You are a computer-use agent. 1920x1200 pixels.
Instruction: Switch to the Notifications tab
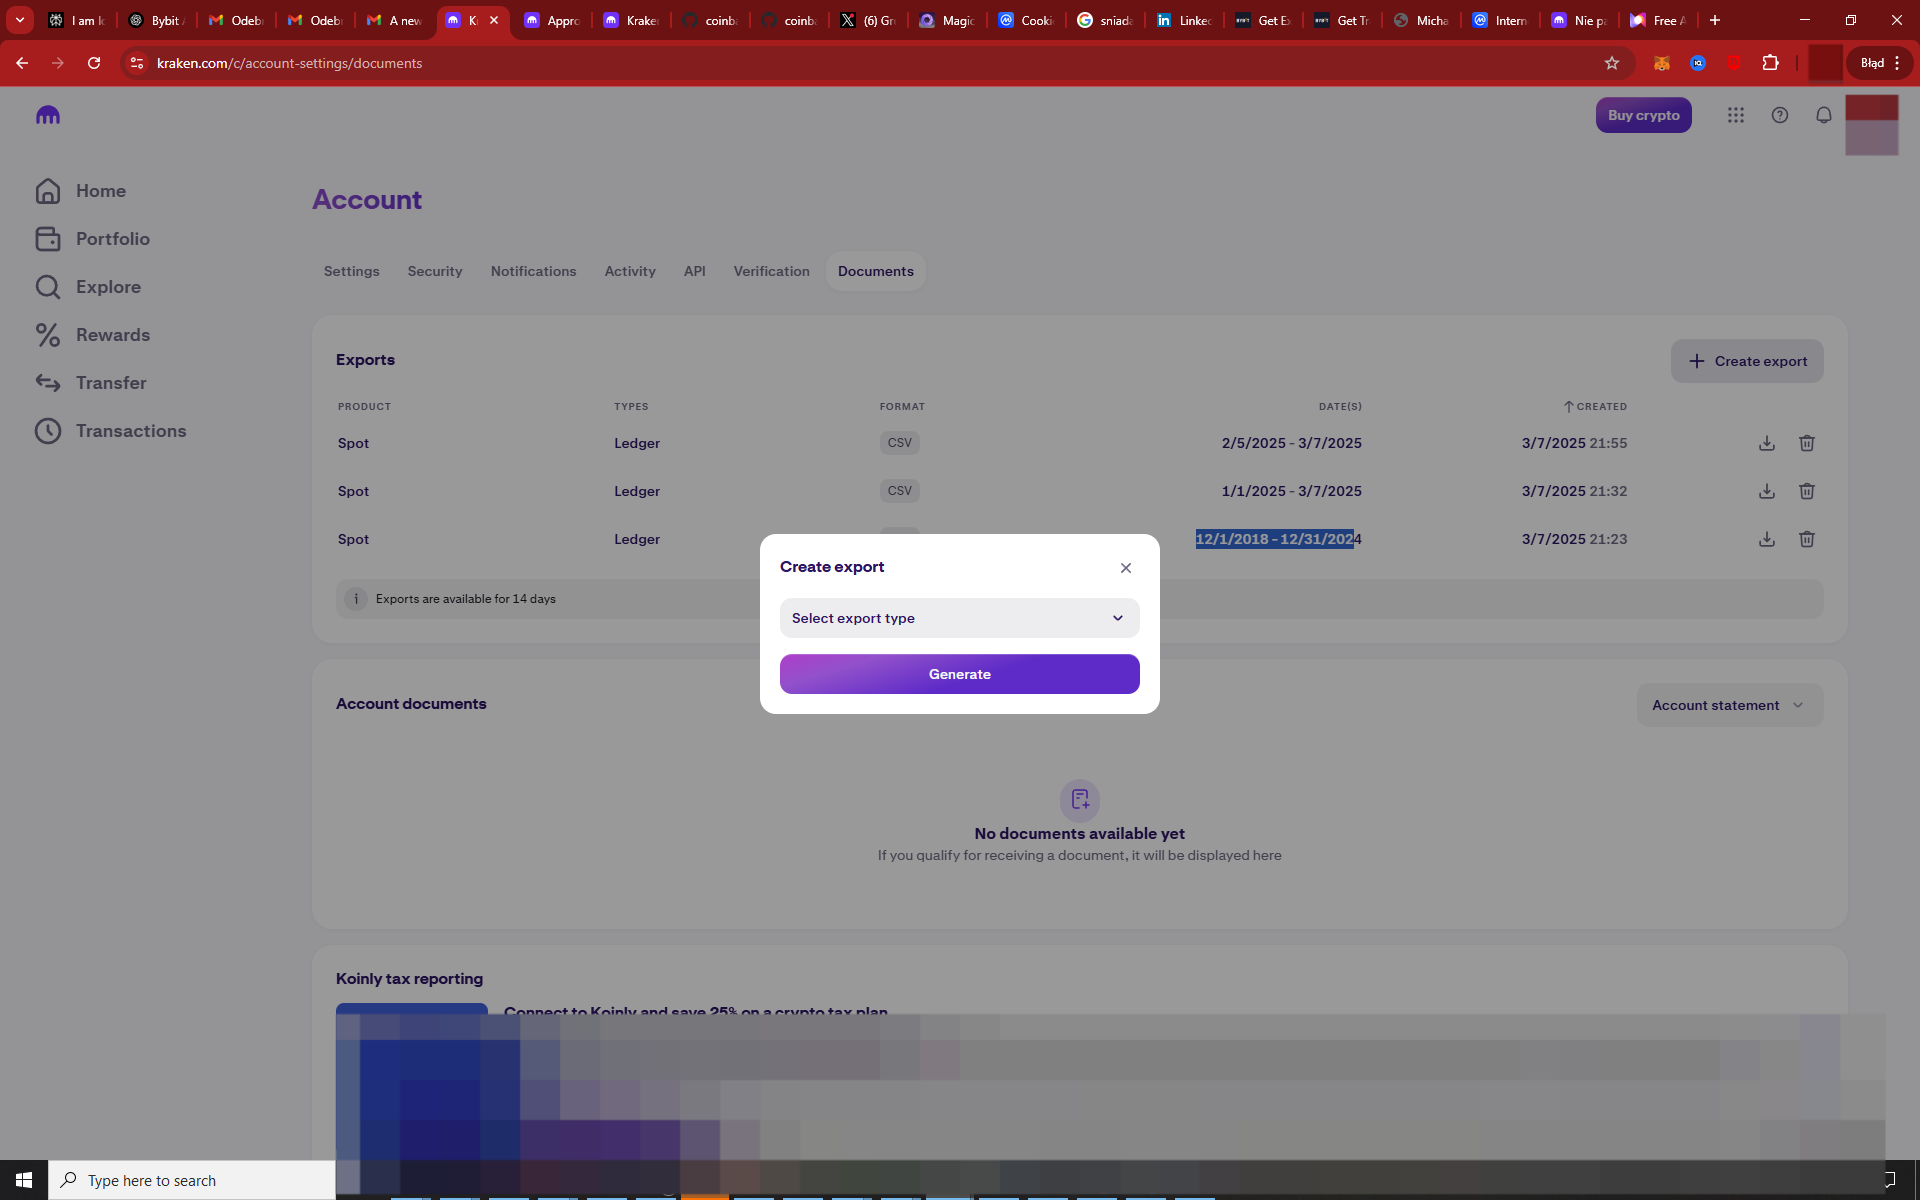tap(533, 271)
